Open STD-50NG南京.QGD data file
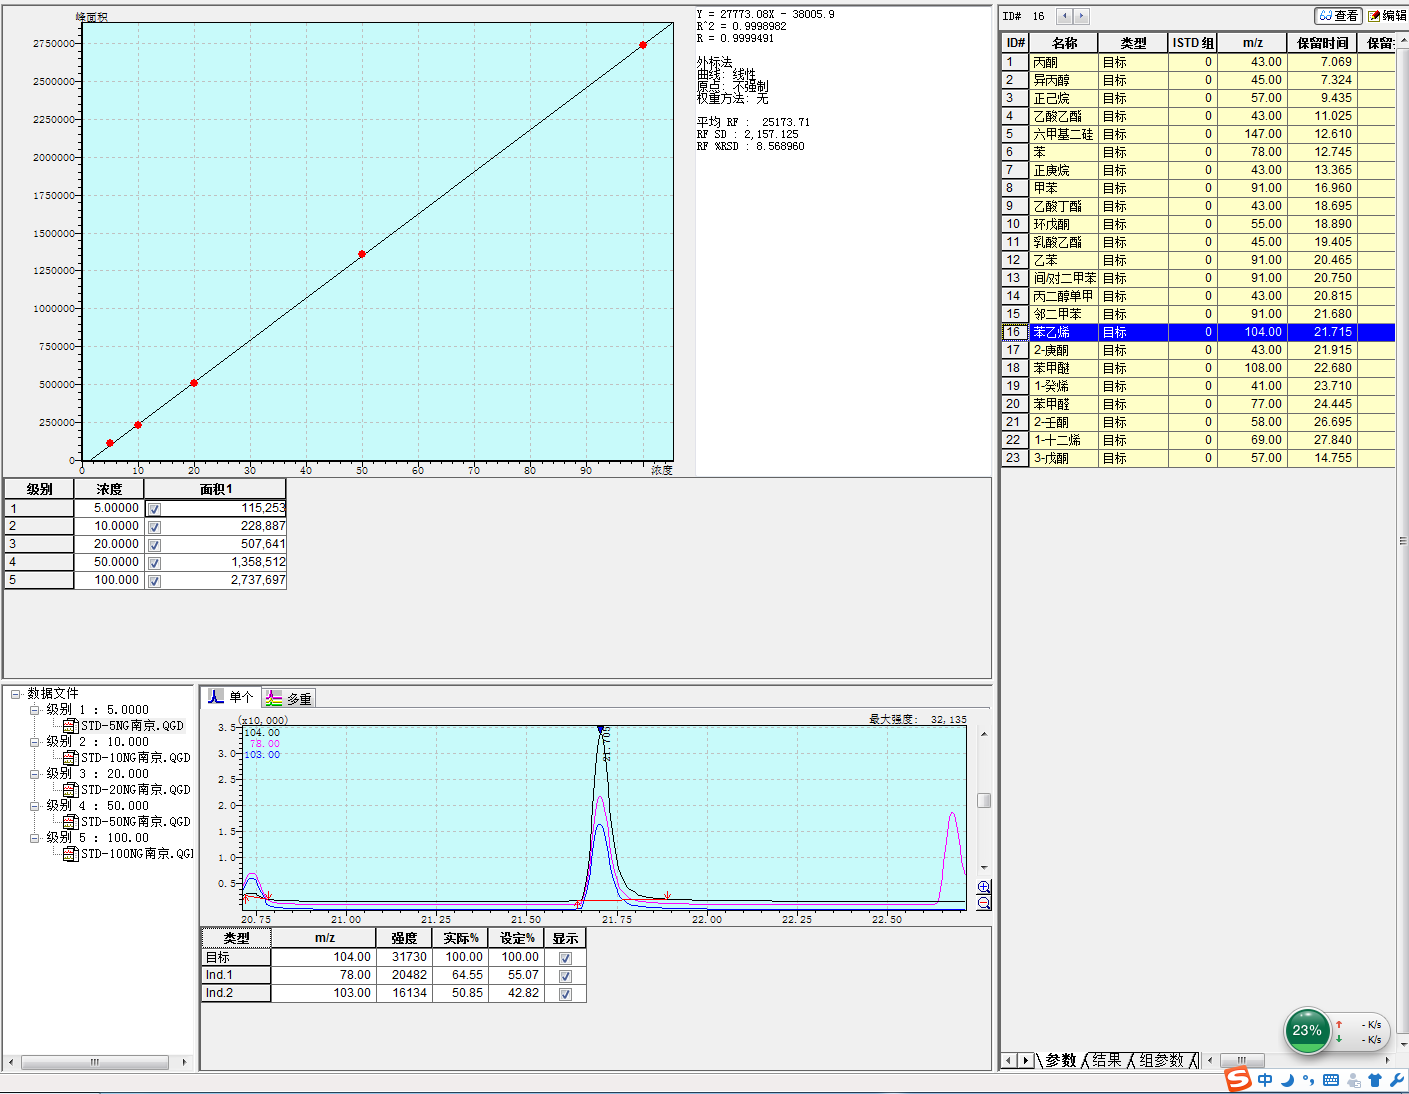 click(x=126, y=822)
